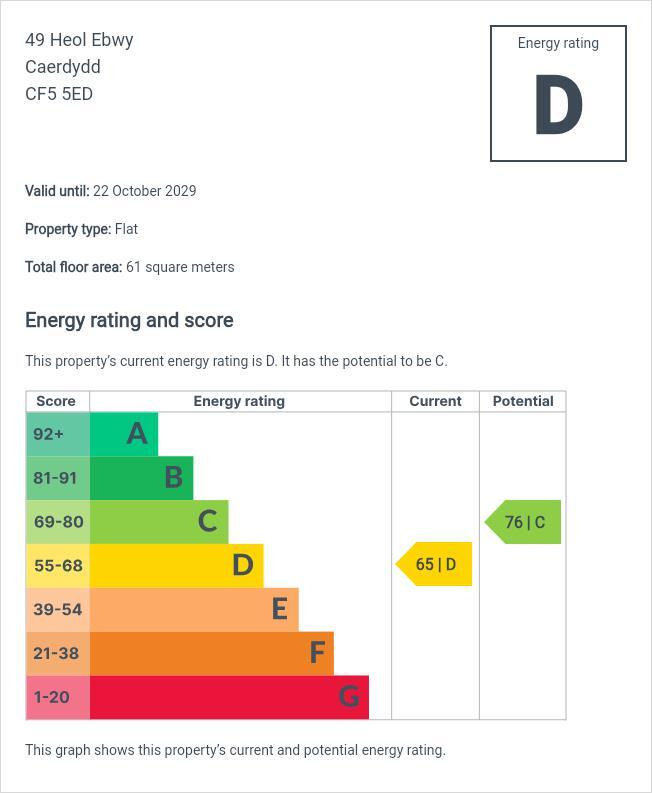Click the current 65 | D arrow marker

[435, 565]
